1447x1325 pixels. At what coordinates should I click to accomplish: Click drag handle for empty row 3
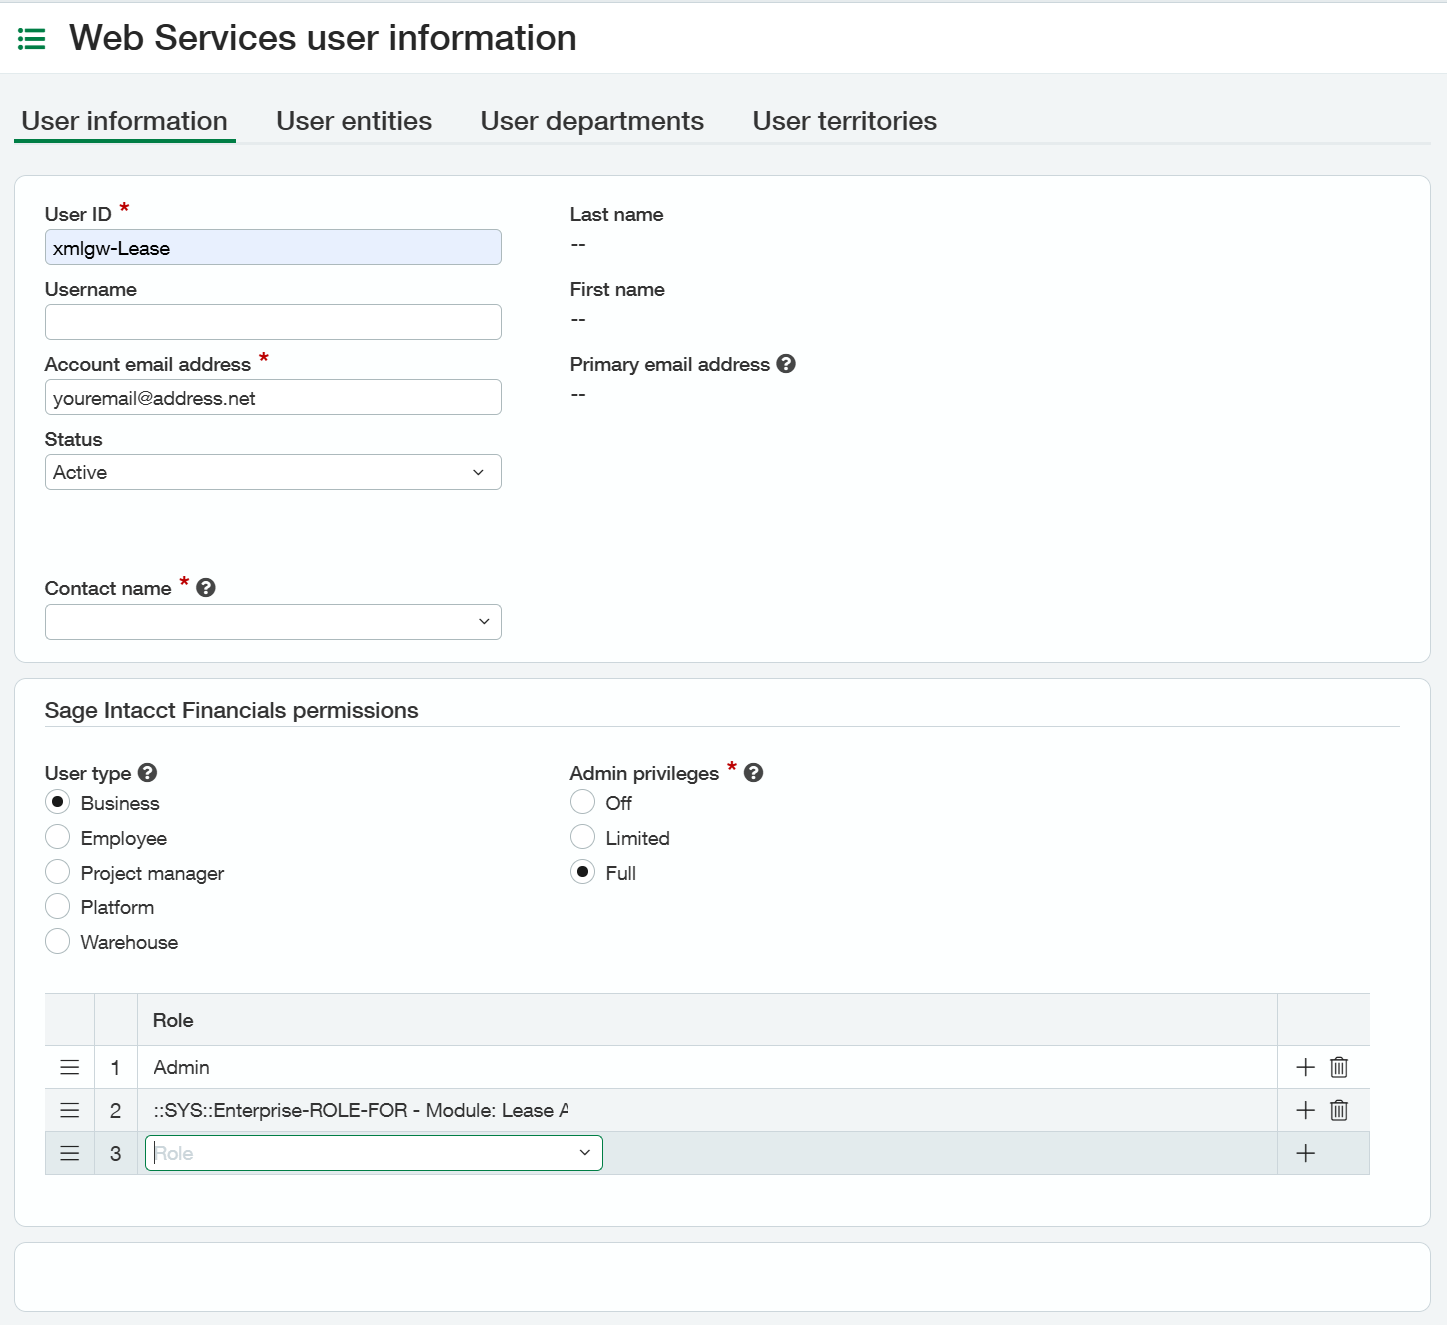(x=70, y=1153)
